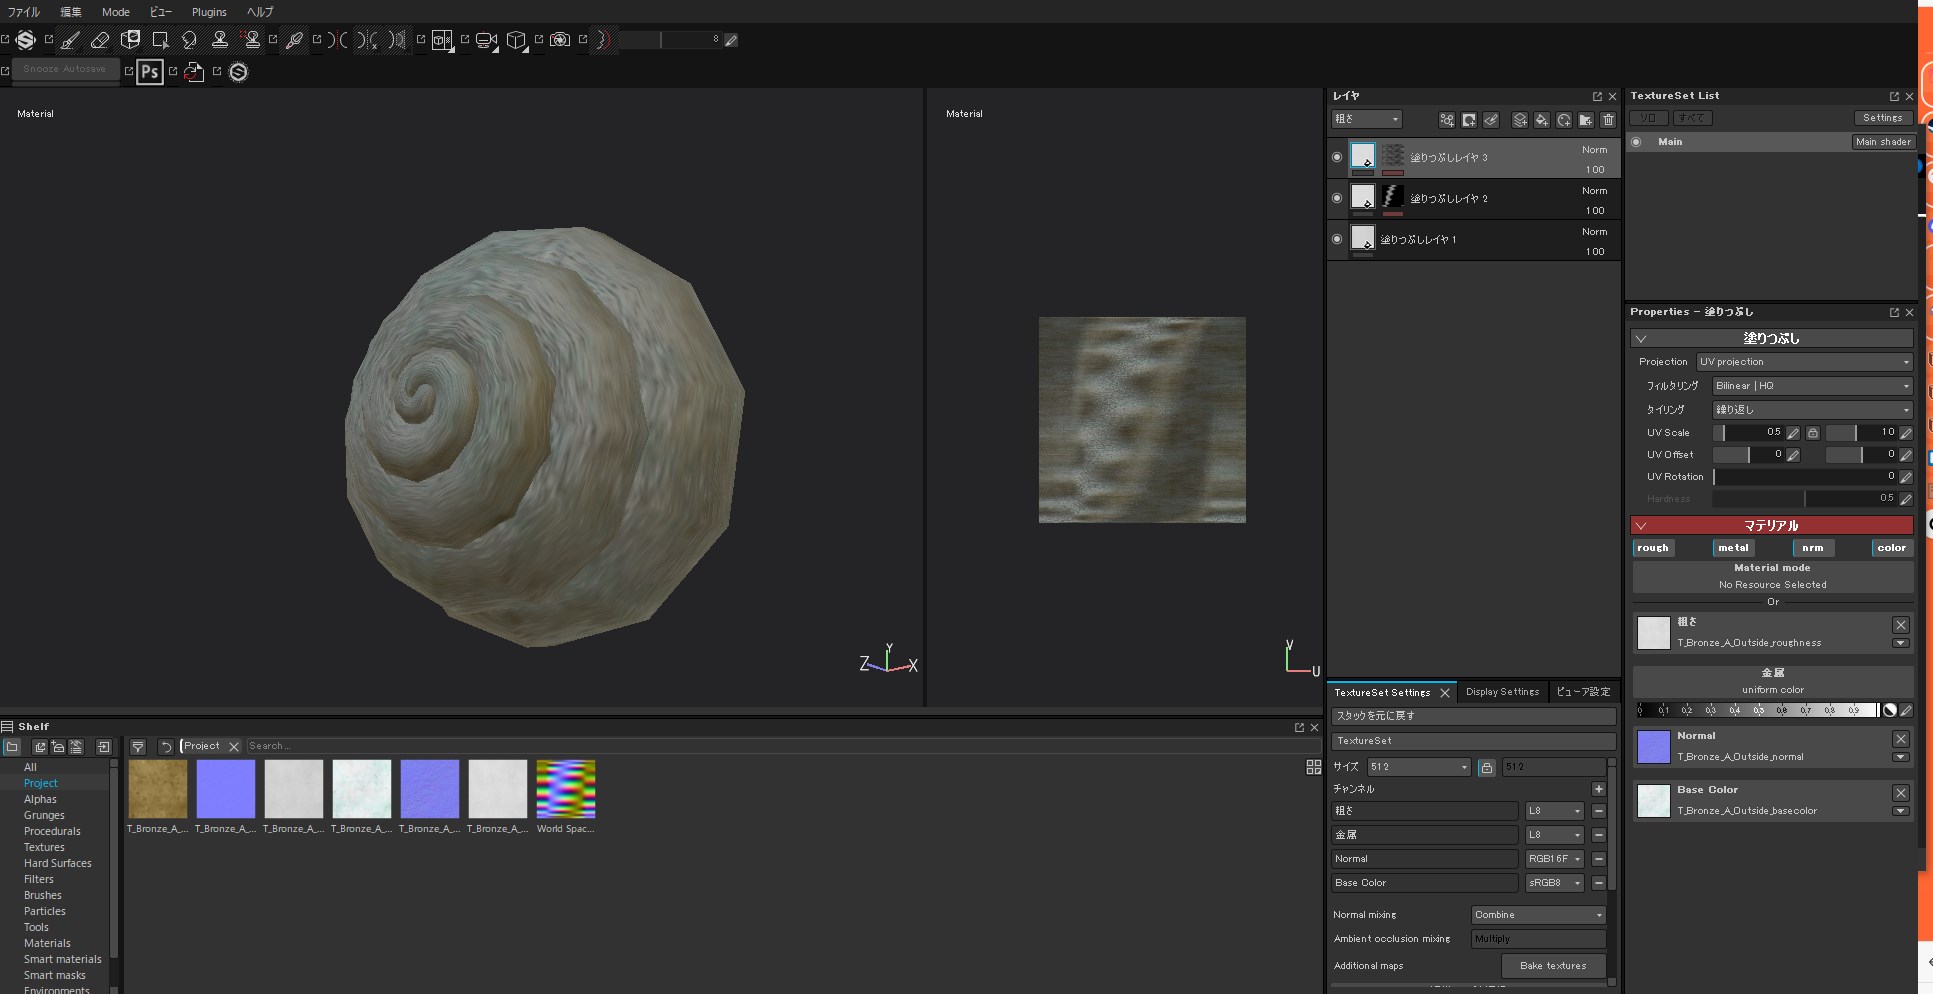Hide layer 塗りつぶしレイヤ 2
The height and width of the screenshot is (994, 1933).
click(1337, 198)
